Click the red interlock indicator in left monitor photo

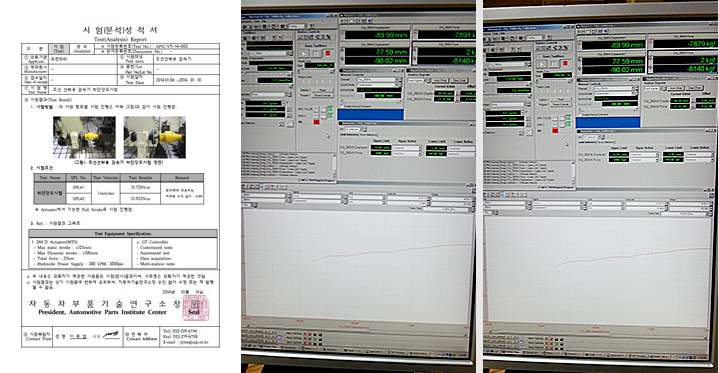(x=316, y=122)
